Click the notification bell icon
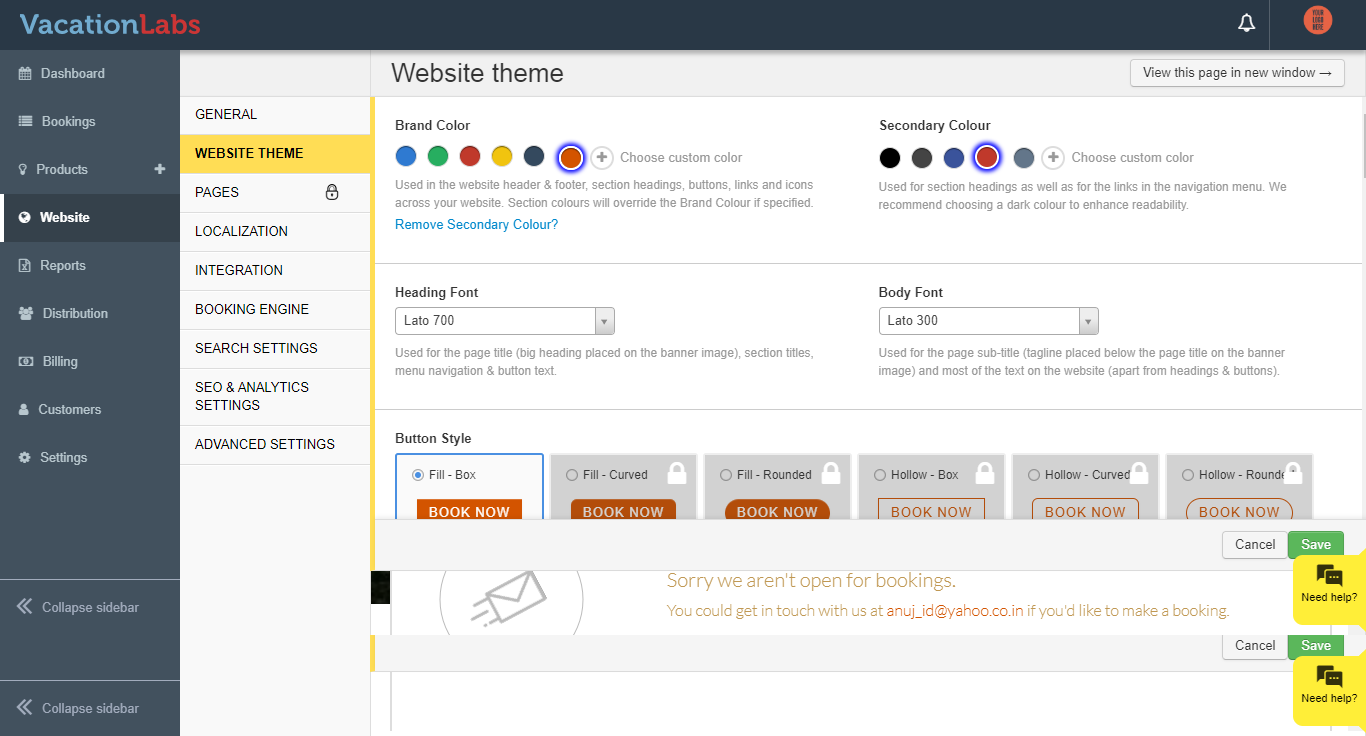Viewport: 1366px width, 736px height. 1246,23
